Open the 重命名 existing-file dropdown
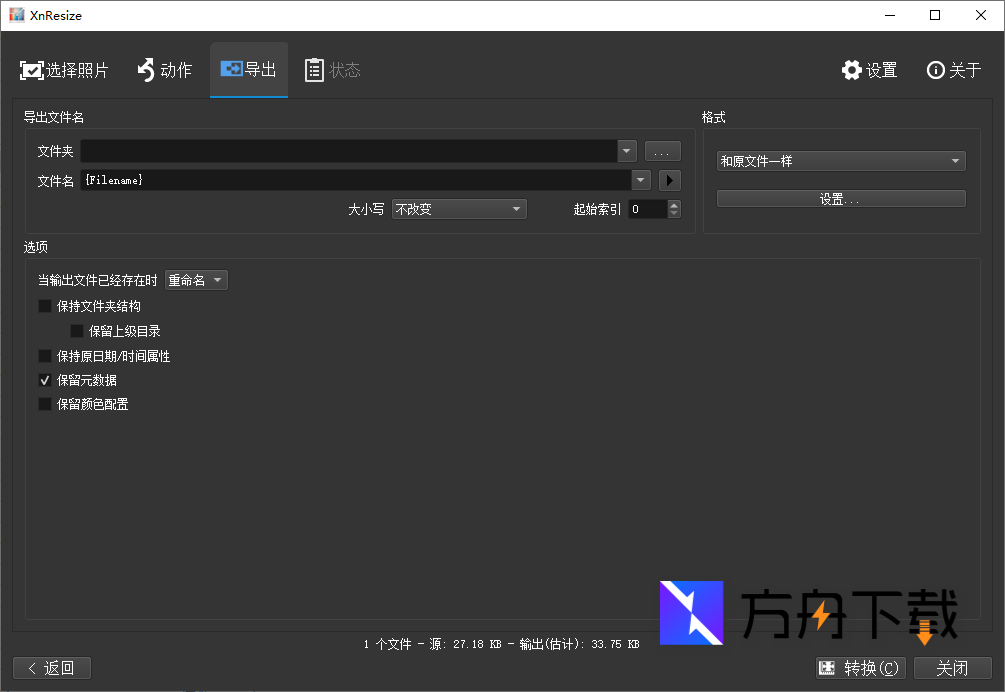 pyautogui.click(x=195, y=280)
